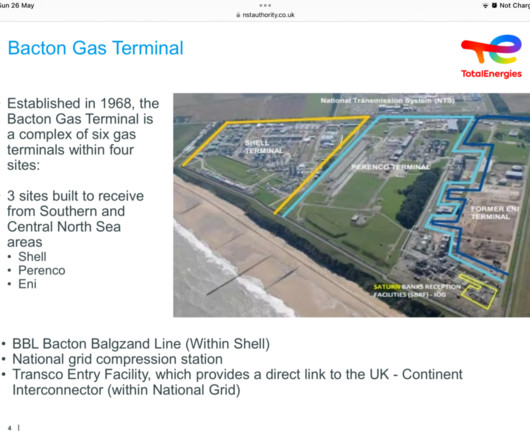530x442 pixels.
Task: Click the Bacton Gas Terminal heading
Action: [96, 48]
